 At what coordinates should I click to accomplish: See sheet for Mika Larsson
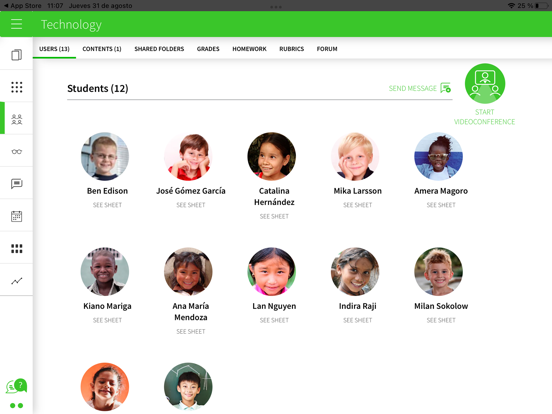pyautogui.click(x=358, y=205)
